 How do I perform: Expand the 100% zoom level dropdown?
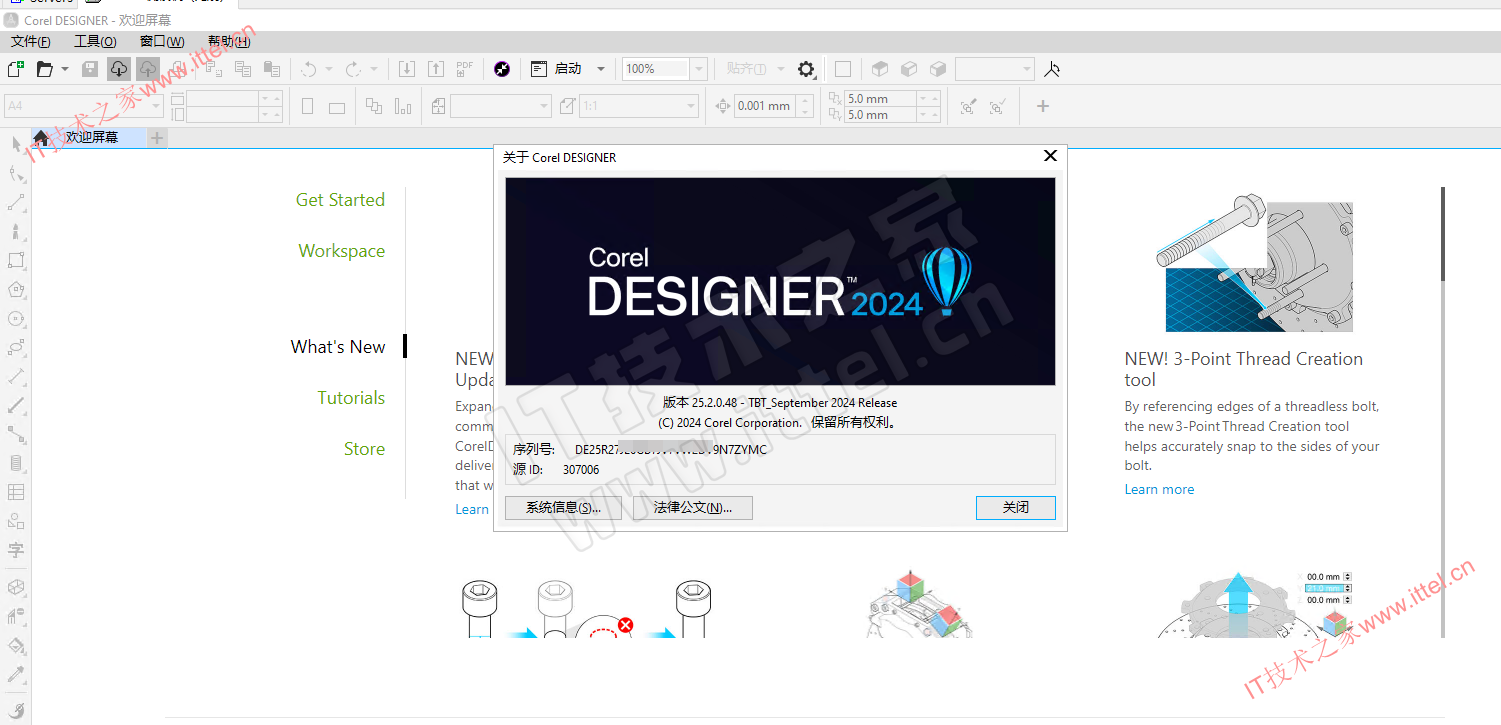699,69
